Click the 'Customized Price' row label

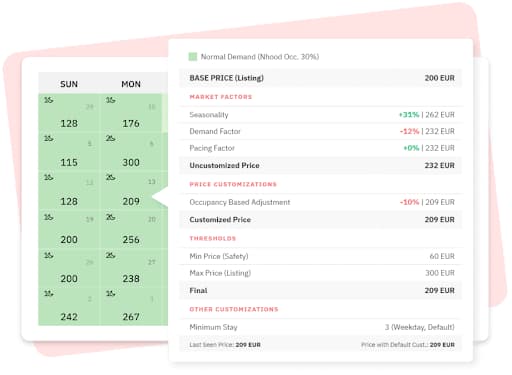coord(220,220)
